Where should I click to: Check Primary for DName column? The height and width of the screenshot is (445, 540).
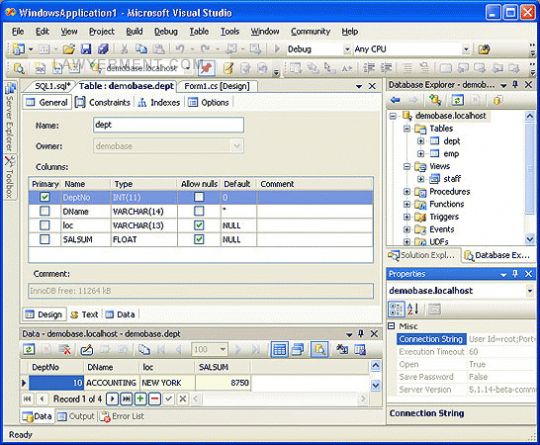[45, 211]
